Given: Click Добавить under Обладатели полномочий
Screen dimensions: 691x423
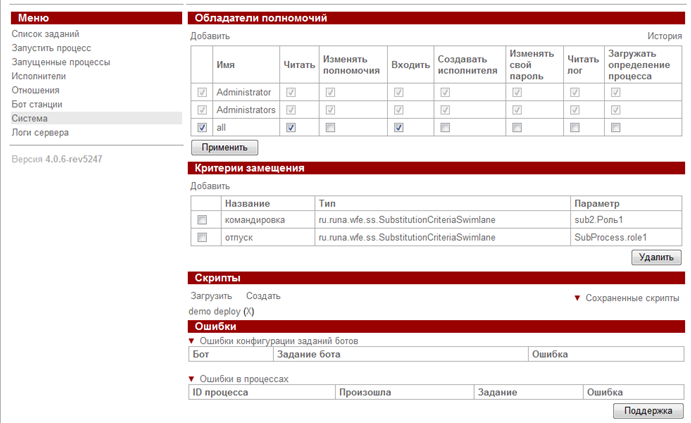Looking at the screenshot, I should (210, 36).
